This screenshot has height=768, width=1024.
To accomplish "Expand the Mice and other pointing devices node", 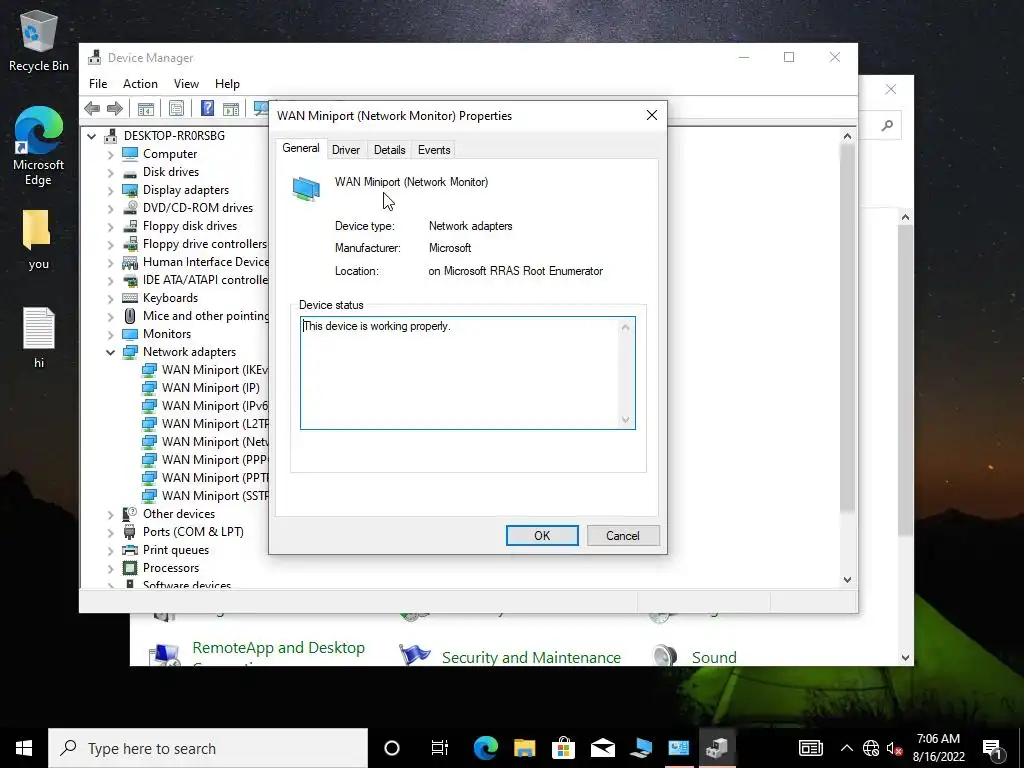I will [x=110, y=316].
